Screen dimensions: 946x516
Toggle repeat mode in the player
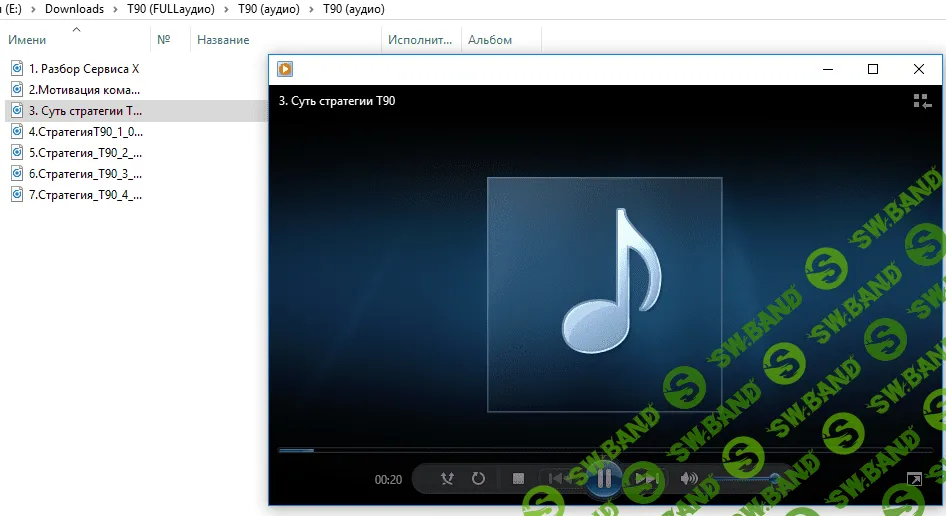point(478,479)
